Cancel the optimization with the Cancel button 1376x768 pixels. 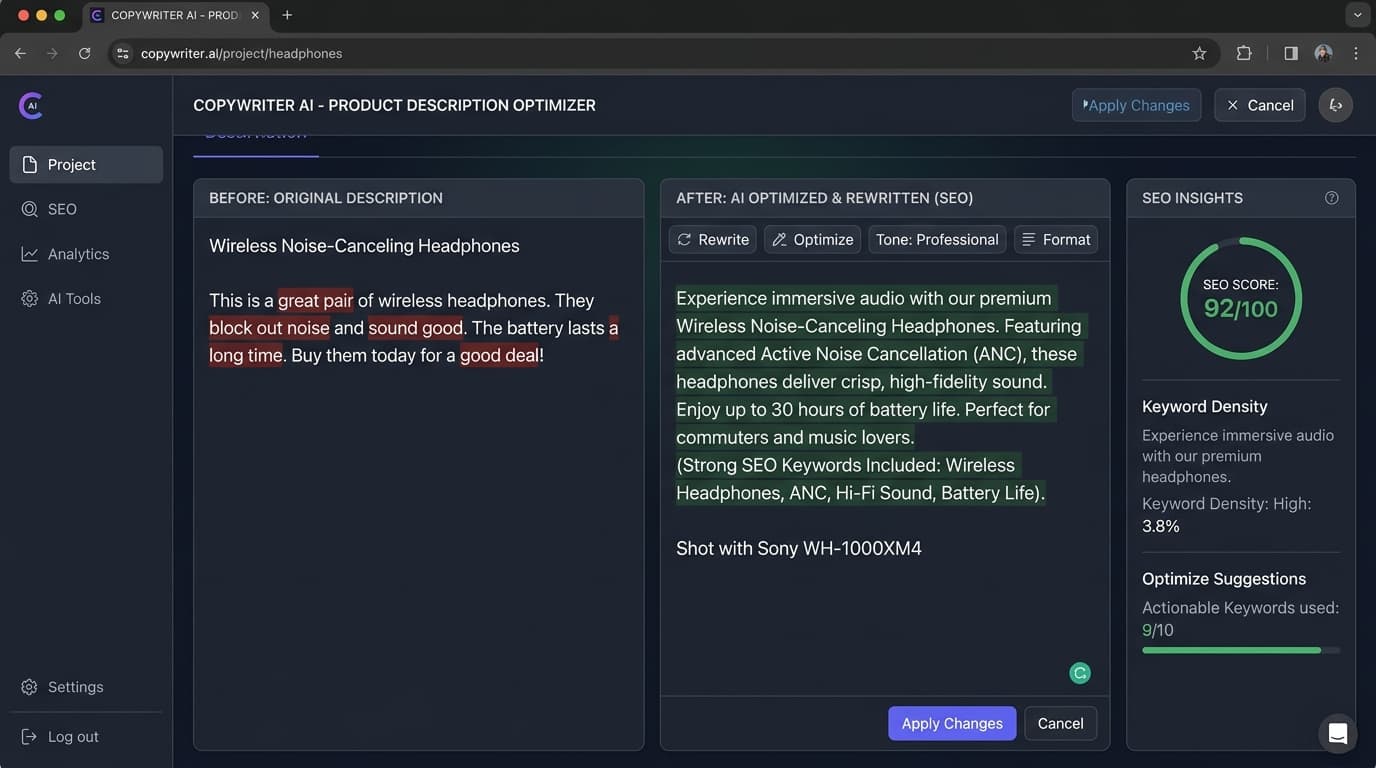pyautogui.click(x=1060, y=723)
